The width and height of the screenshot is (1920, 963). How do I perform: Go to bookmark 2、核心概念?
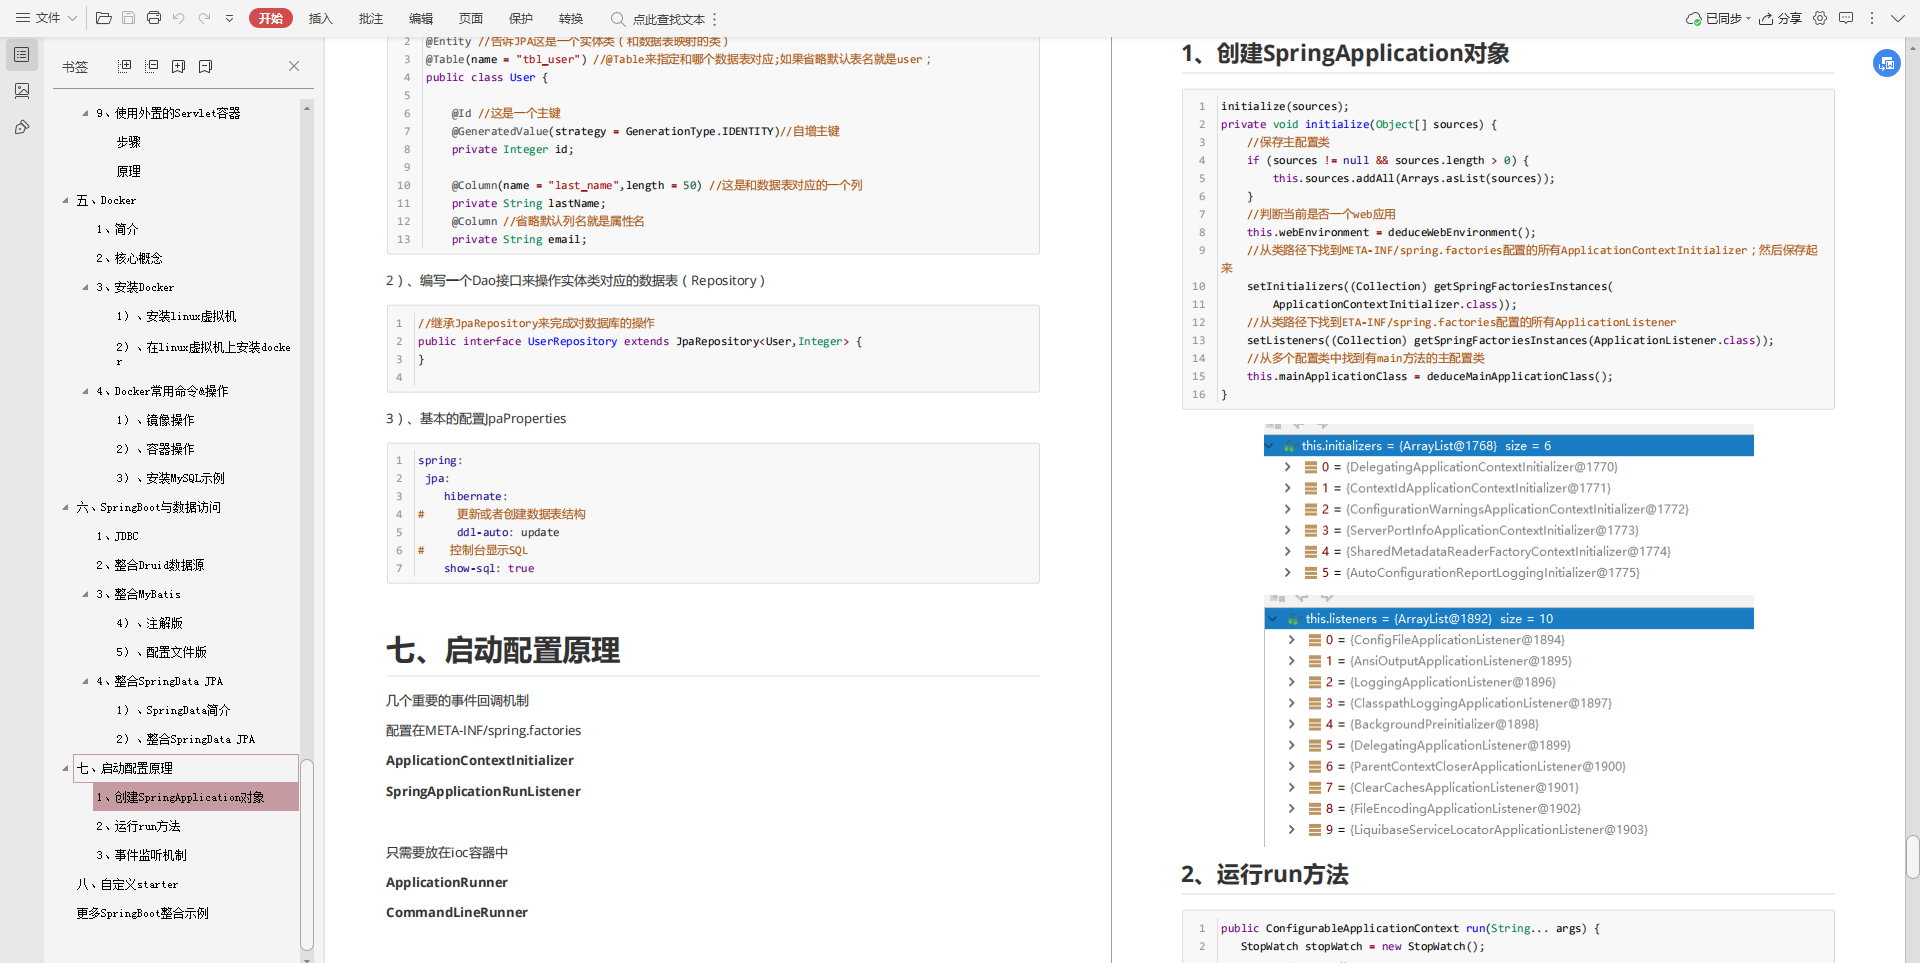(x=129, y=258)
